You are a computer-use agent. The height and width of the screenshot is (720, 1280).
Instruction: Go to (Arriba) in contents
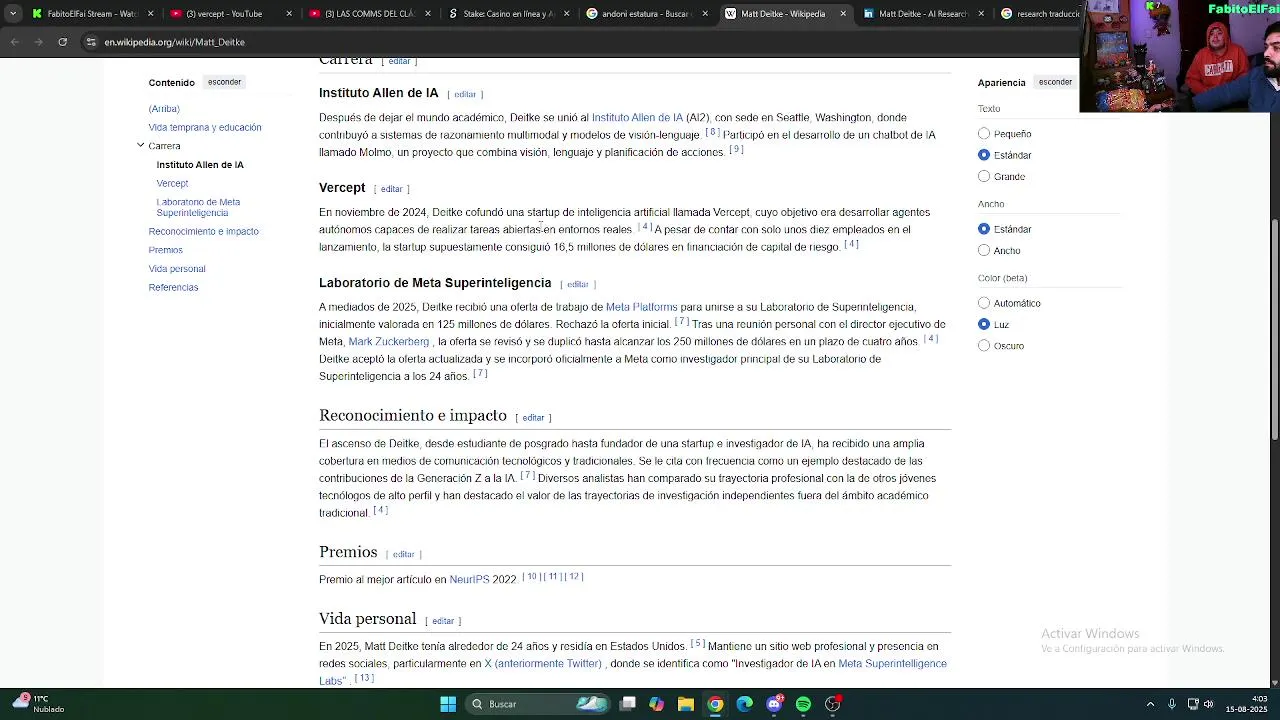(164, 108)
